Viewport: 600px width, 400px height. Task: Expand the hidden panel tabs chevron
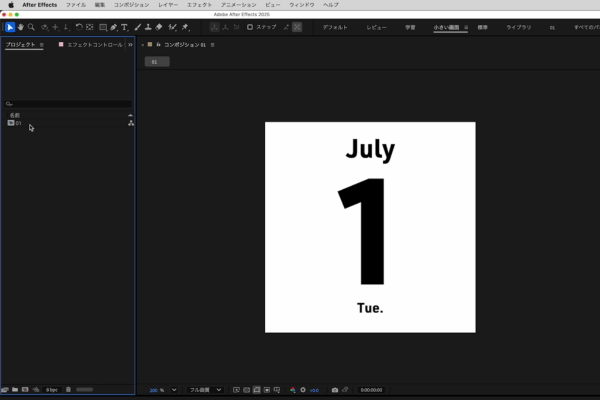tap(130, 45)
